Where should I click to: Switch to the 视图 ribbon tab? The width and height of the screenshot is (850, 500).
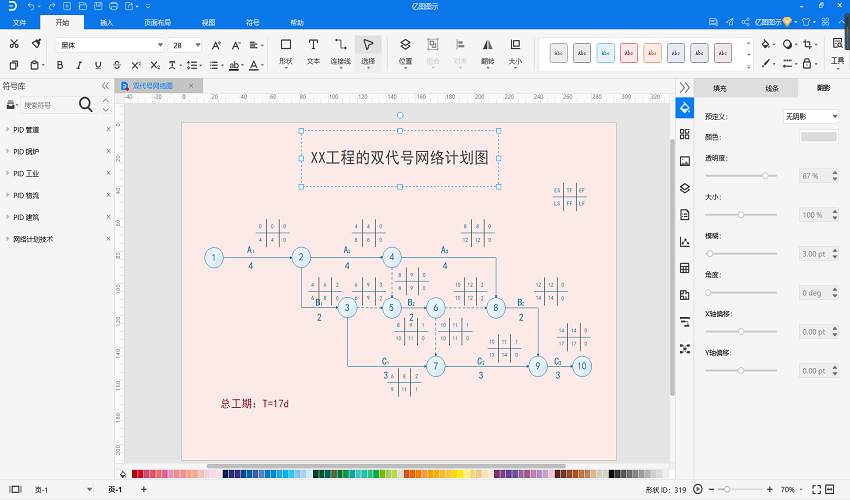(x=209, y=22)
